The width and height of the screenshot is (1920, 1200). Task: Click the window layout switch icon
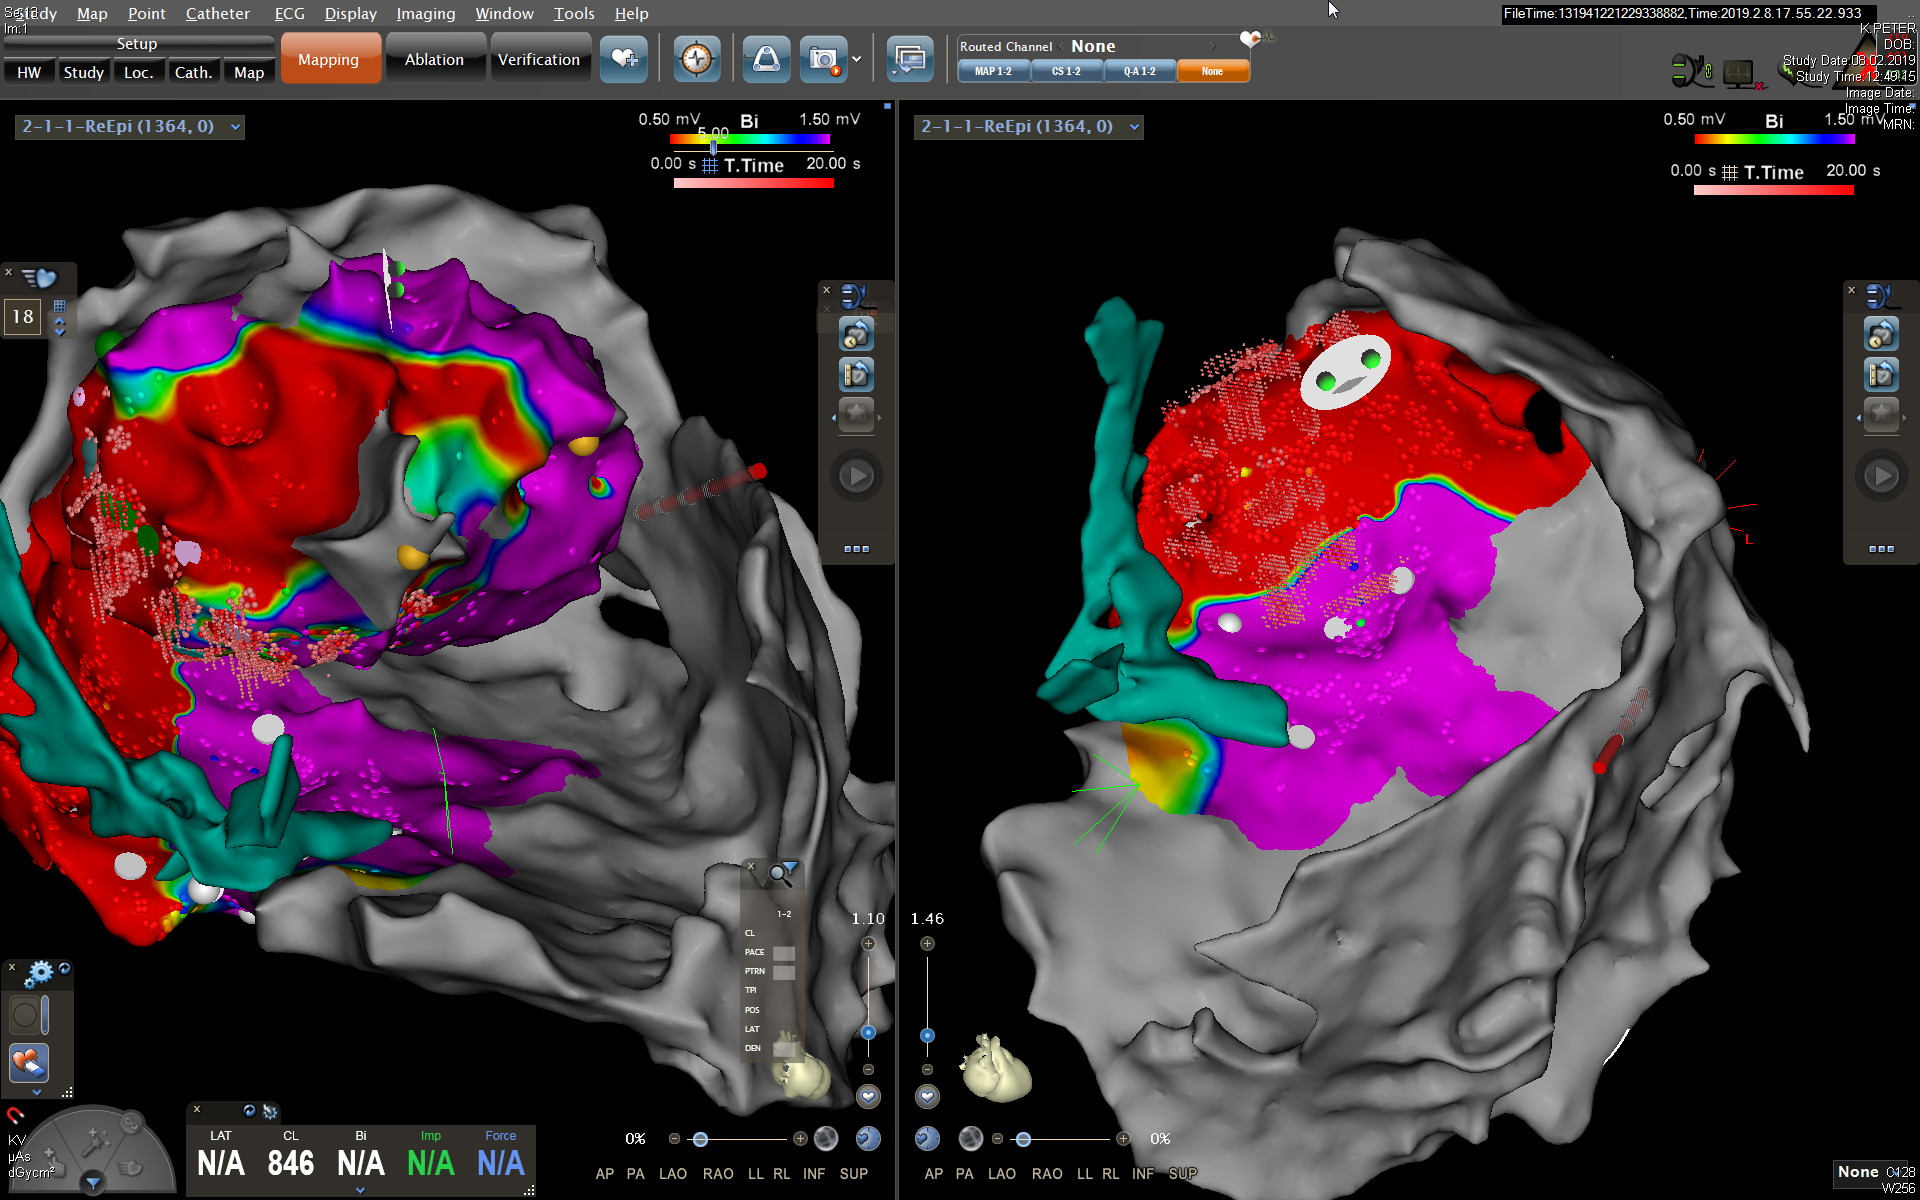909,60
